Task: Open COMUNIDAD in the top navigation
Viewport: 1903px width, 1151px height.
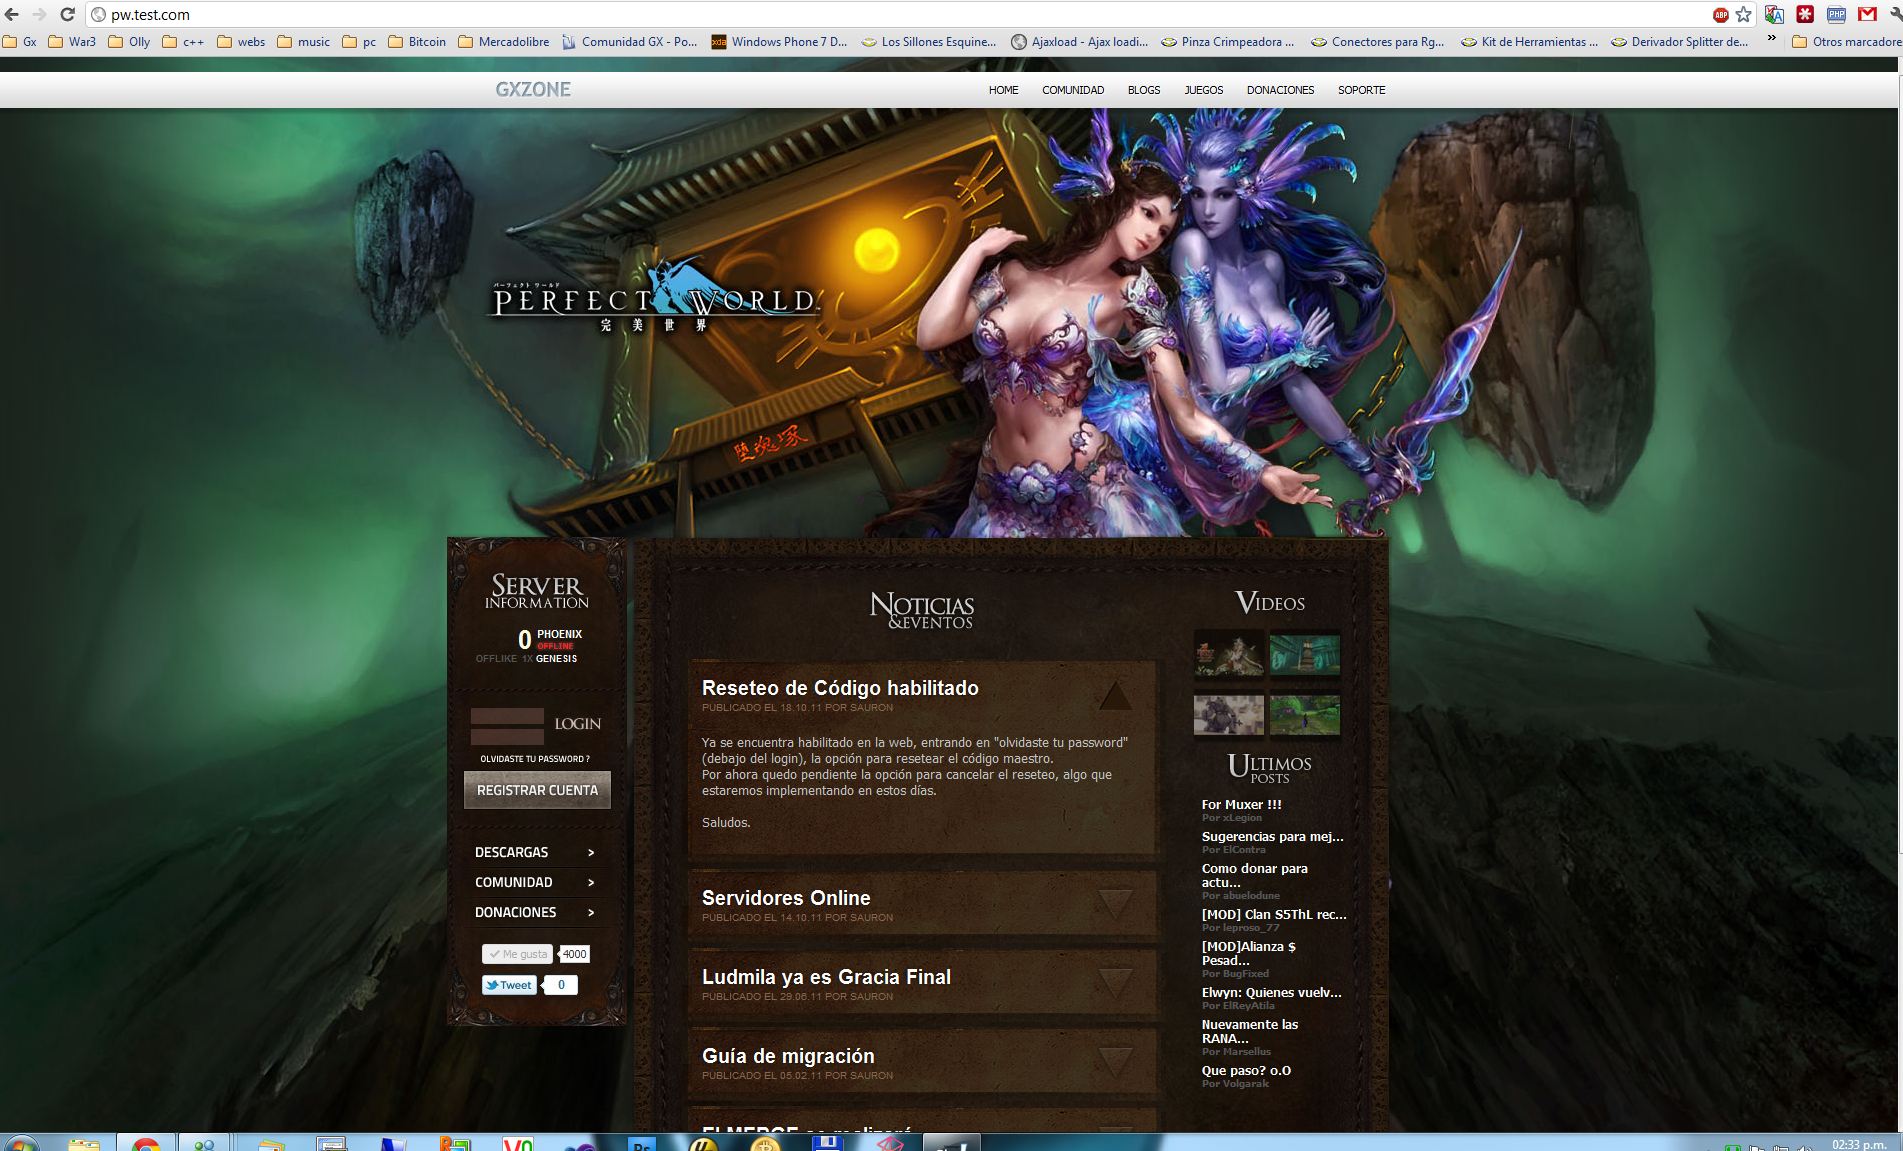Action: point(1073,90)
